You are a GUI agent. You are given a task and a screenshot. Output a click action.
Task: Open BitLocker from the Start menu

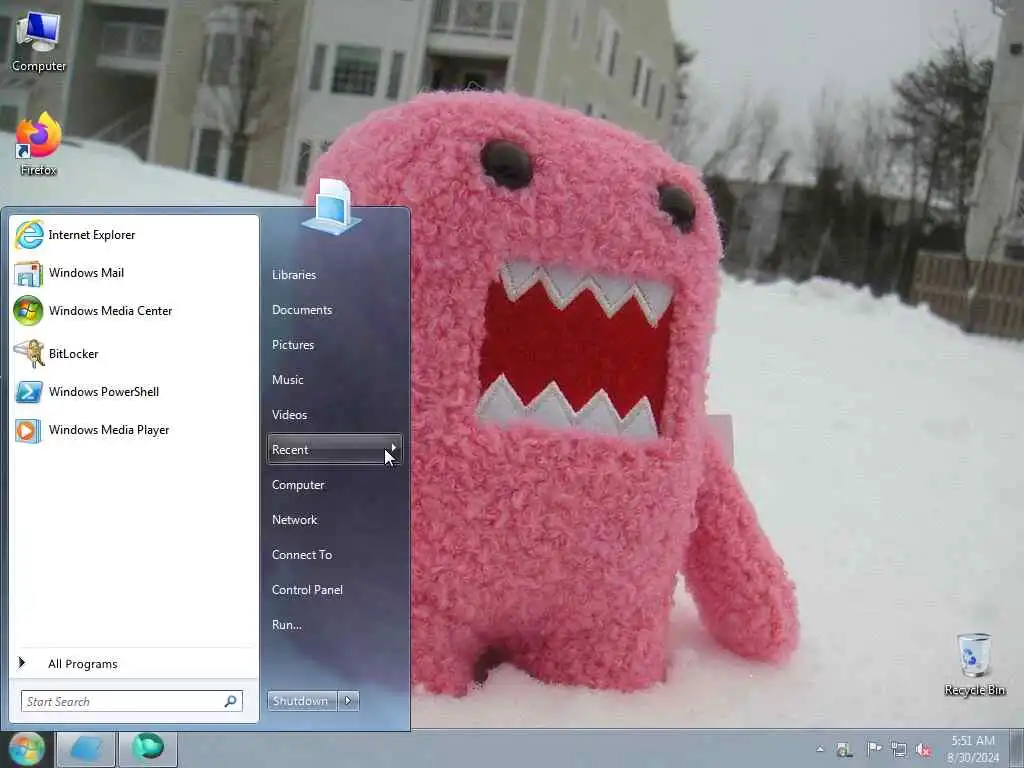pos(134,354)
